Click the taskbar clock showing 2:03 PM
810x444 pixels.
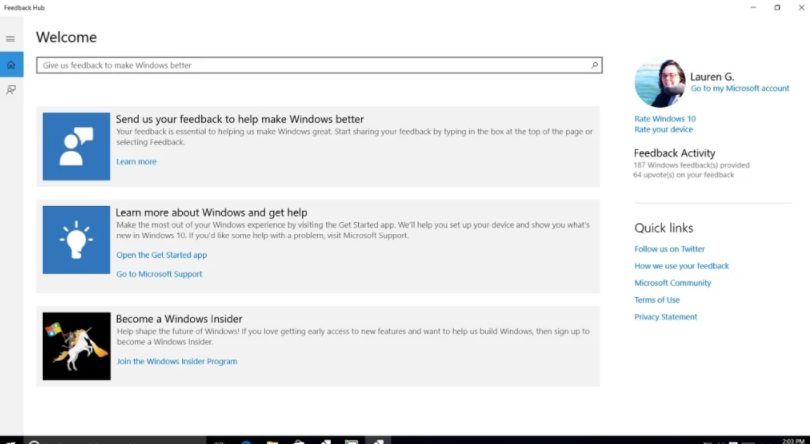[x=793, y=441]
